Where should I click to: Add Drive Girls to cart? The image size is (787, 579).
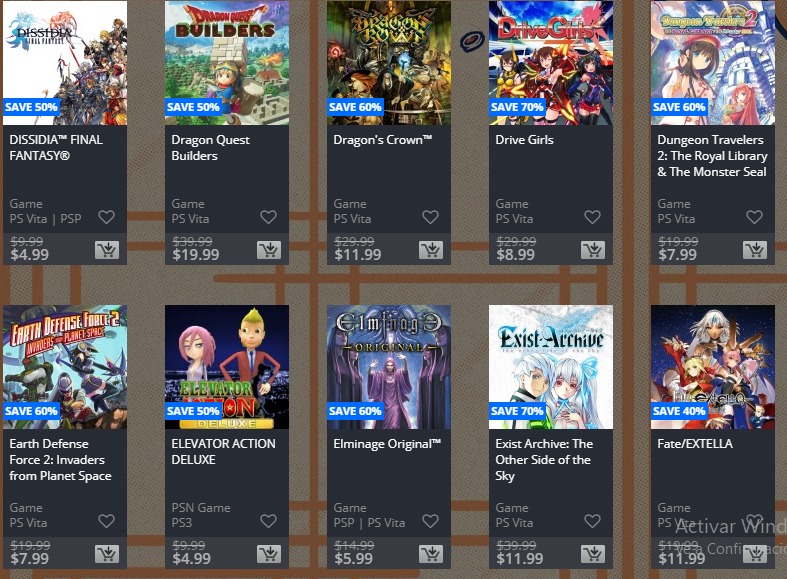[x=593, y=250]
